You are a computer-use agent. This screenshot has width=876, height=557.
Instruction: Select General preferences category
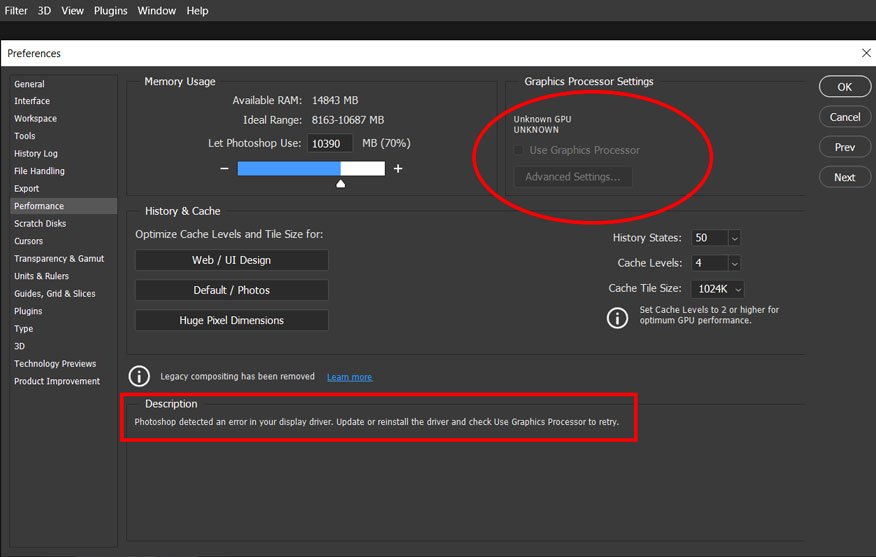click(x=63, y=84)
